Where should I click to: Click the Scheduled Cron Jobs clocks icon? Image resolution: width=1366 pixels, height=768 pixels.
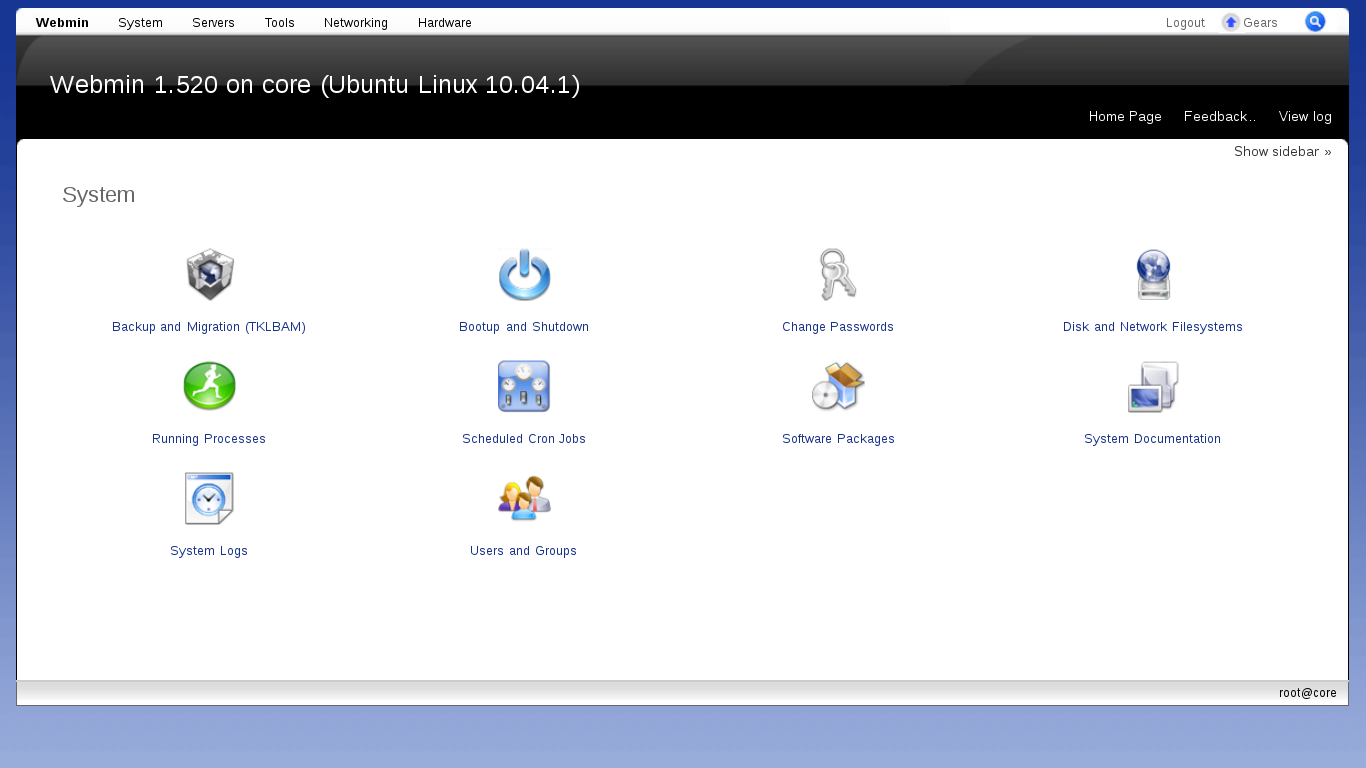[524, 386]
